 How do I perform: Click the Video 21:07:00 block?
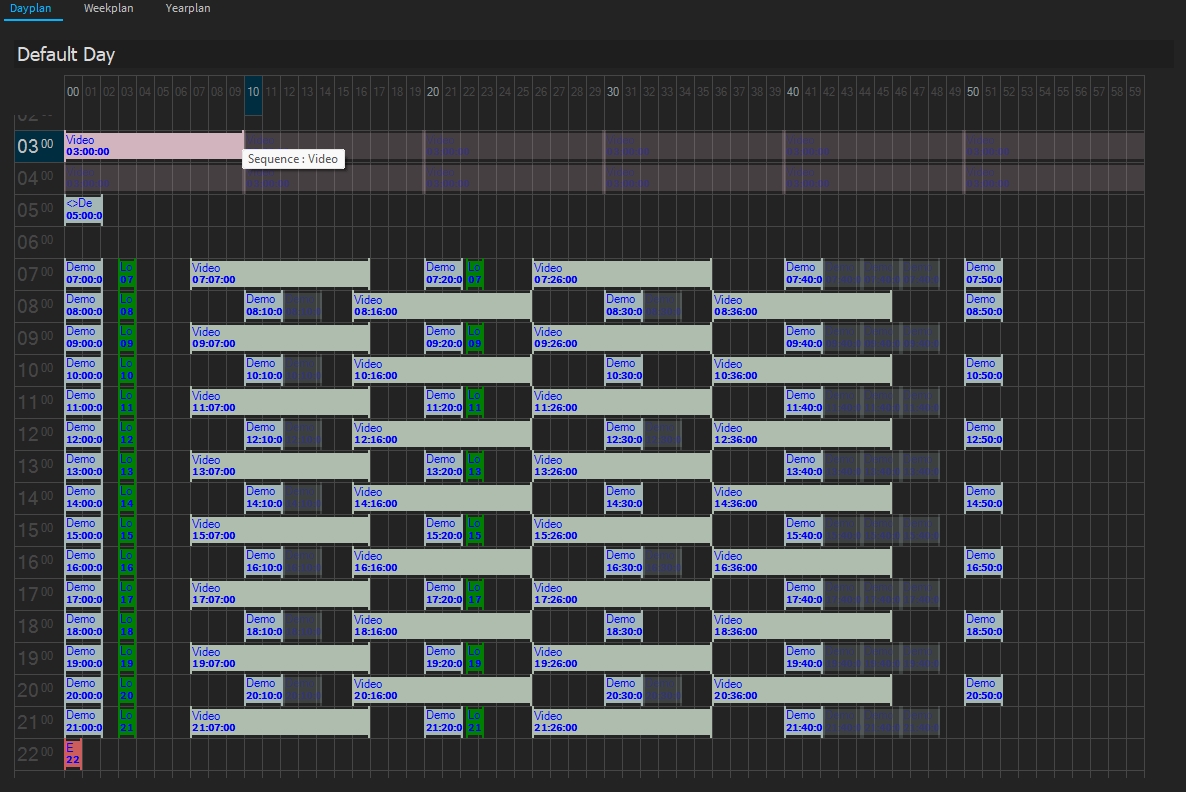pos(280,722)
